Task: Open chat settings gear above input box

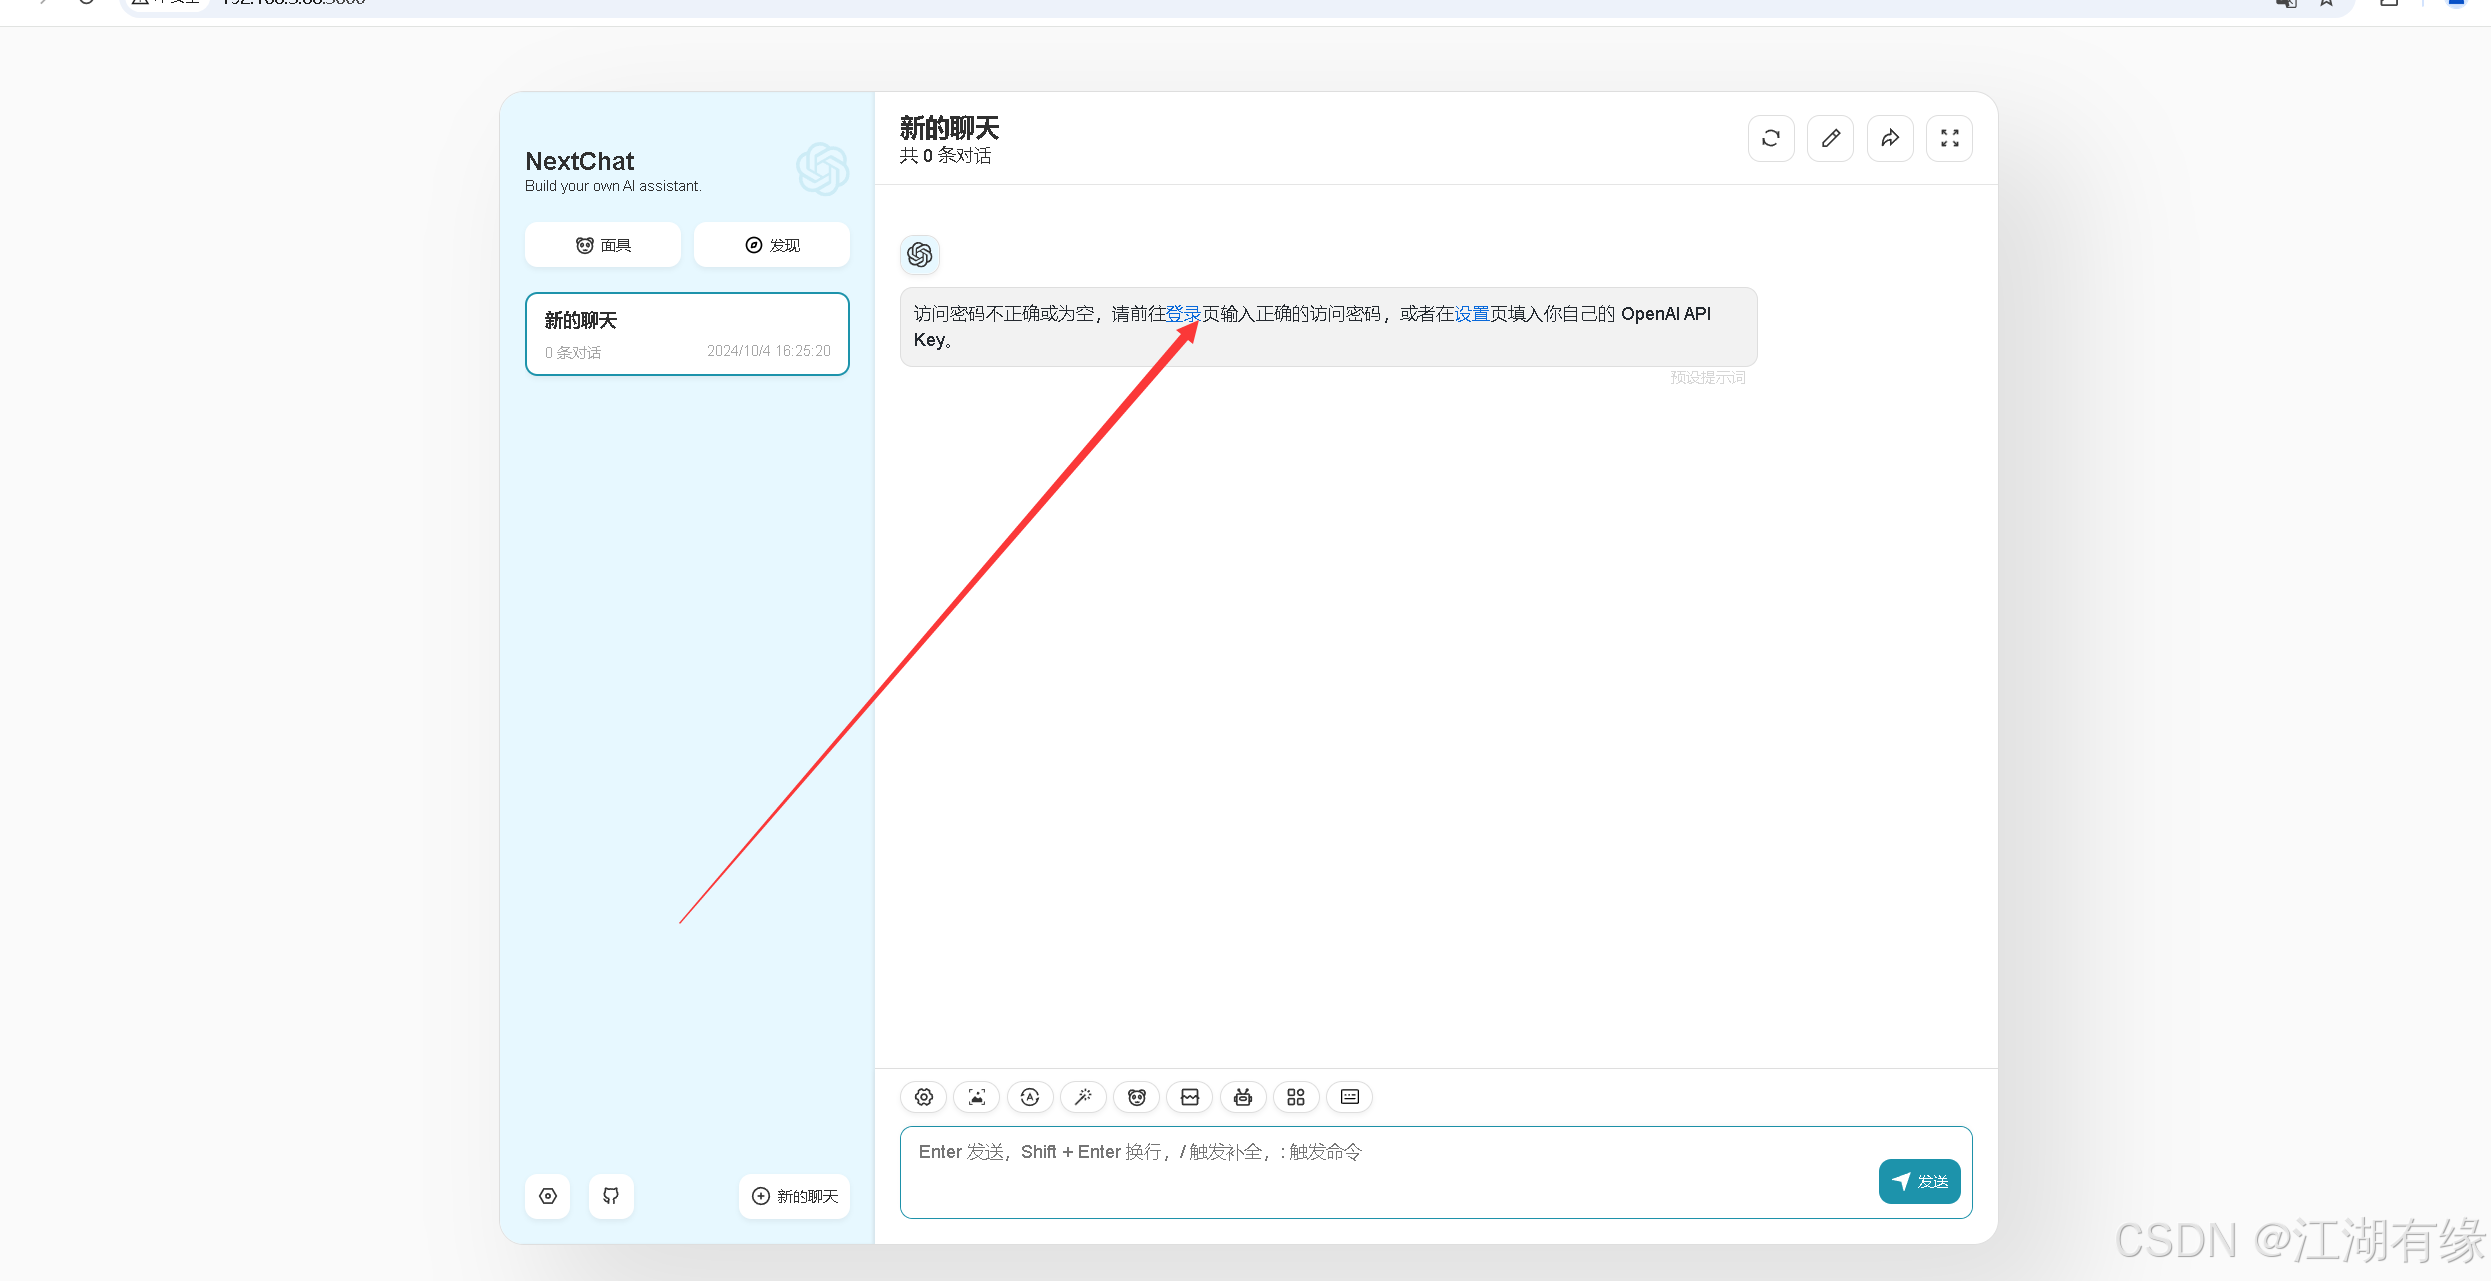Action: coord(923,1097)
